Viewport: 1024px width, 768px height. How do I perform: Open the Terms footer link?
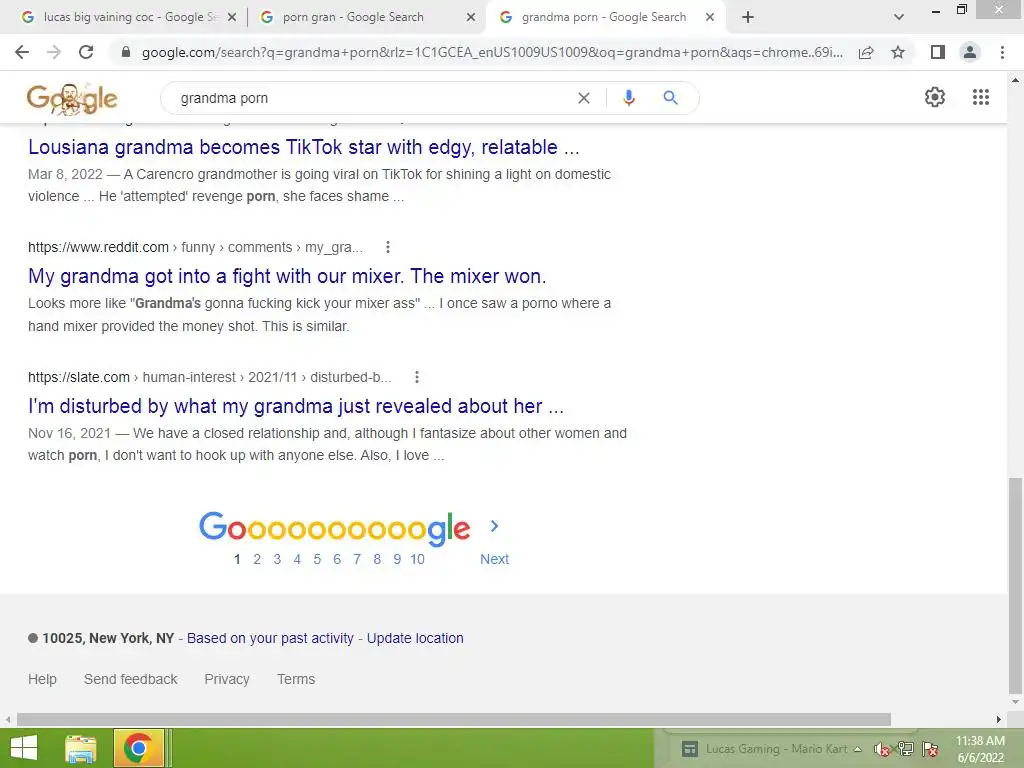(296, 679)
